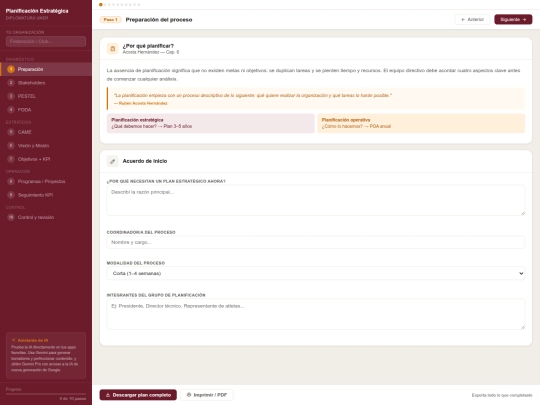The width and height of the screenshot is (540, 405).
Task: Click the Coordinador/a del proceso field
Action: pyautogui.click(x=316, y=242)
